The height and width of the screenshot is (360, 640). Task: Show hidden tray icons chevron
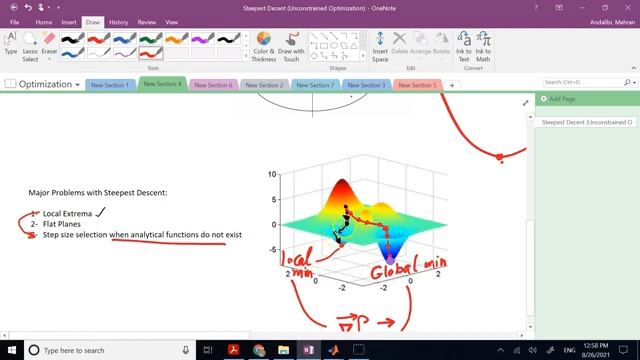click(500, 350)
